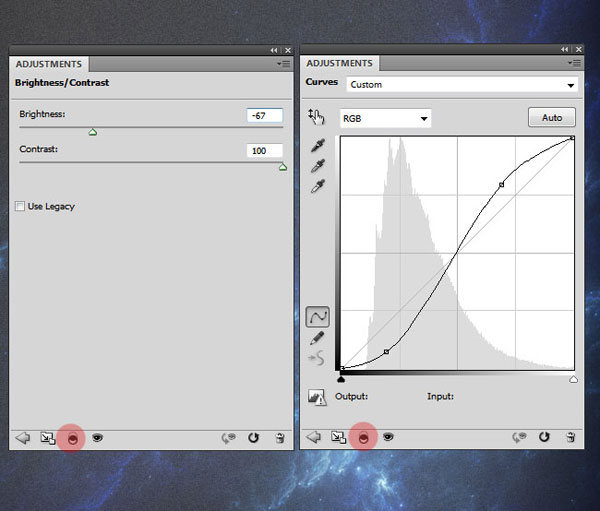
Task: Return to adjustment list in Brightness/Contrast panel
Action: [x=23, y=438]
